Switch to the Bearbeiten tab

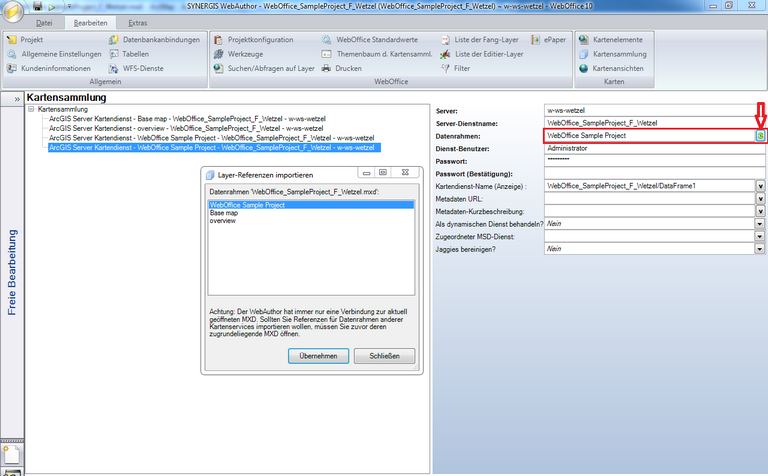pos(91,23)
